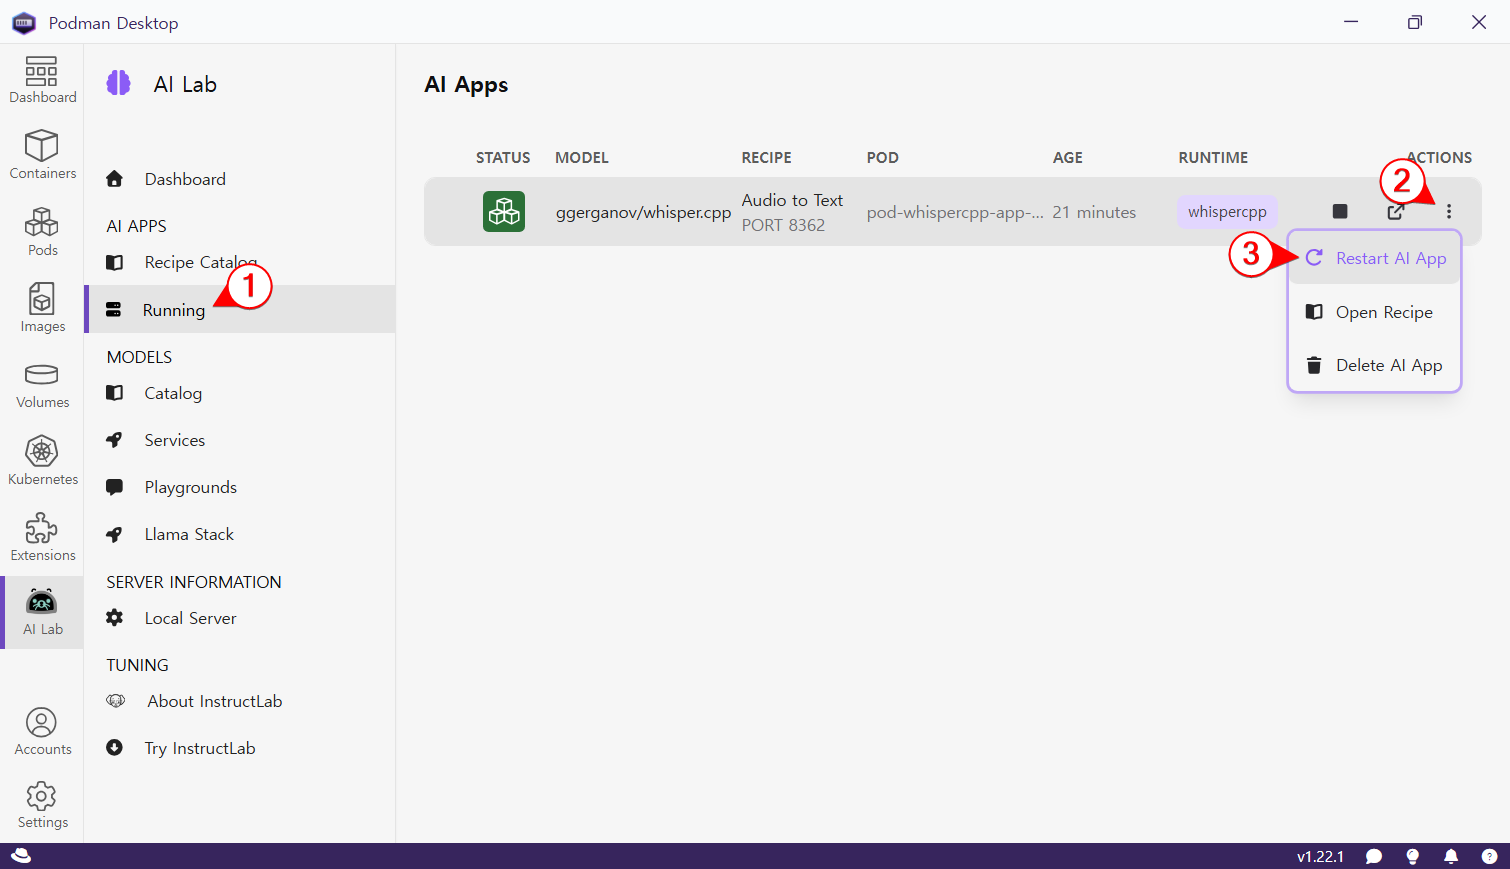Open the Kubernetes section
The width and height of the screenshot is (1510, 869).
[x=42, y=461]
